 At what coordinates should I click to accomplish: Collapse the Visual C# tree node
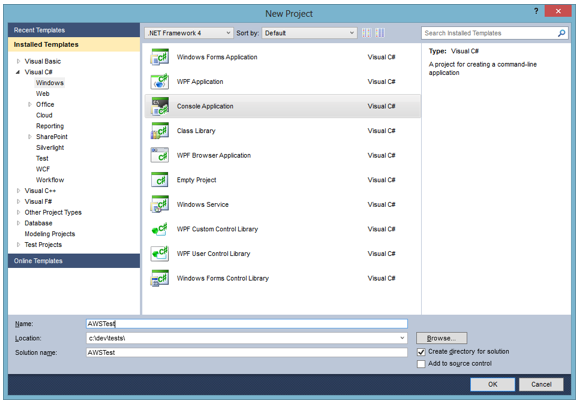[18, 72]
